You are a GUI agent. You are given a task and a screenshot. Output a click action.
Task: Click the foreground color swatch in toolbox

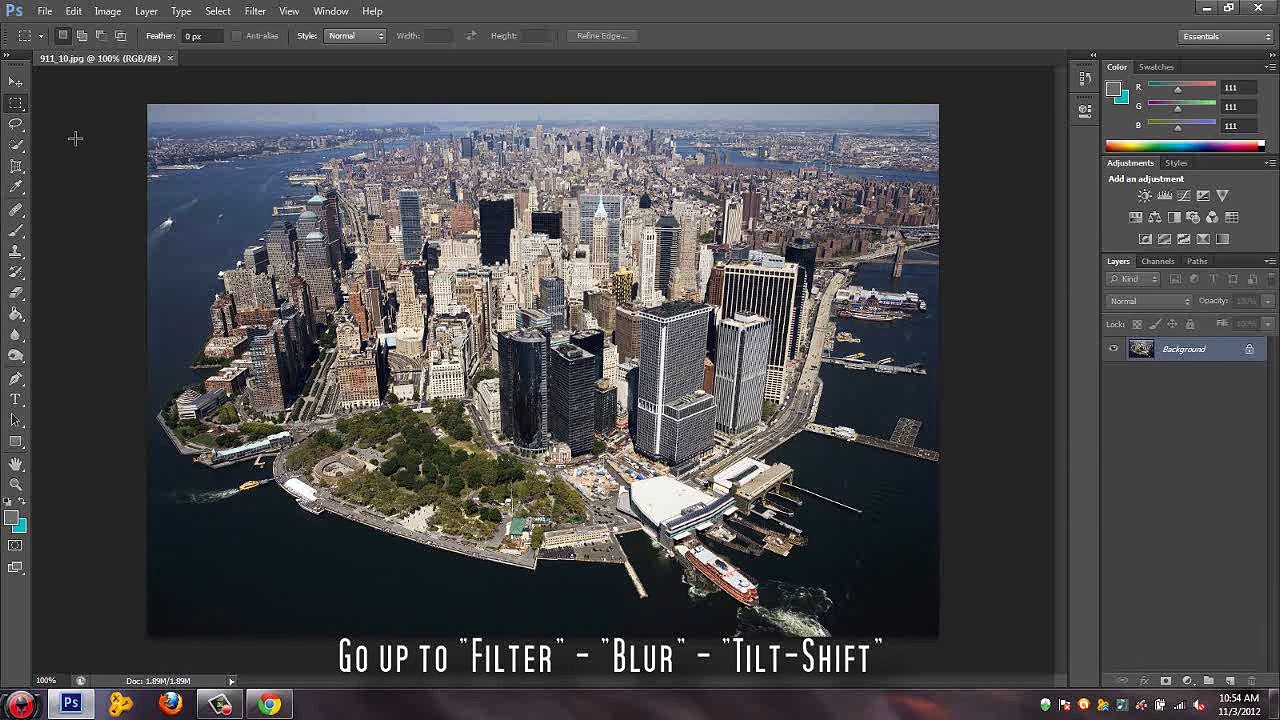[x=11, y=518]
